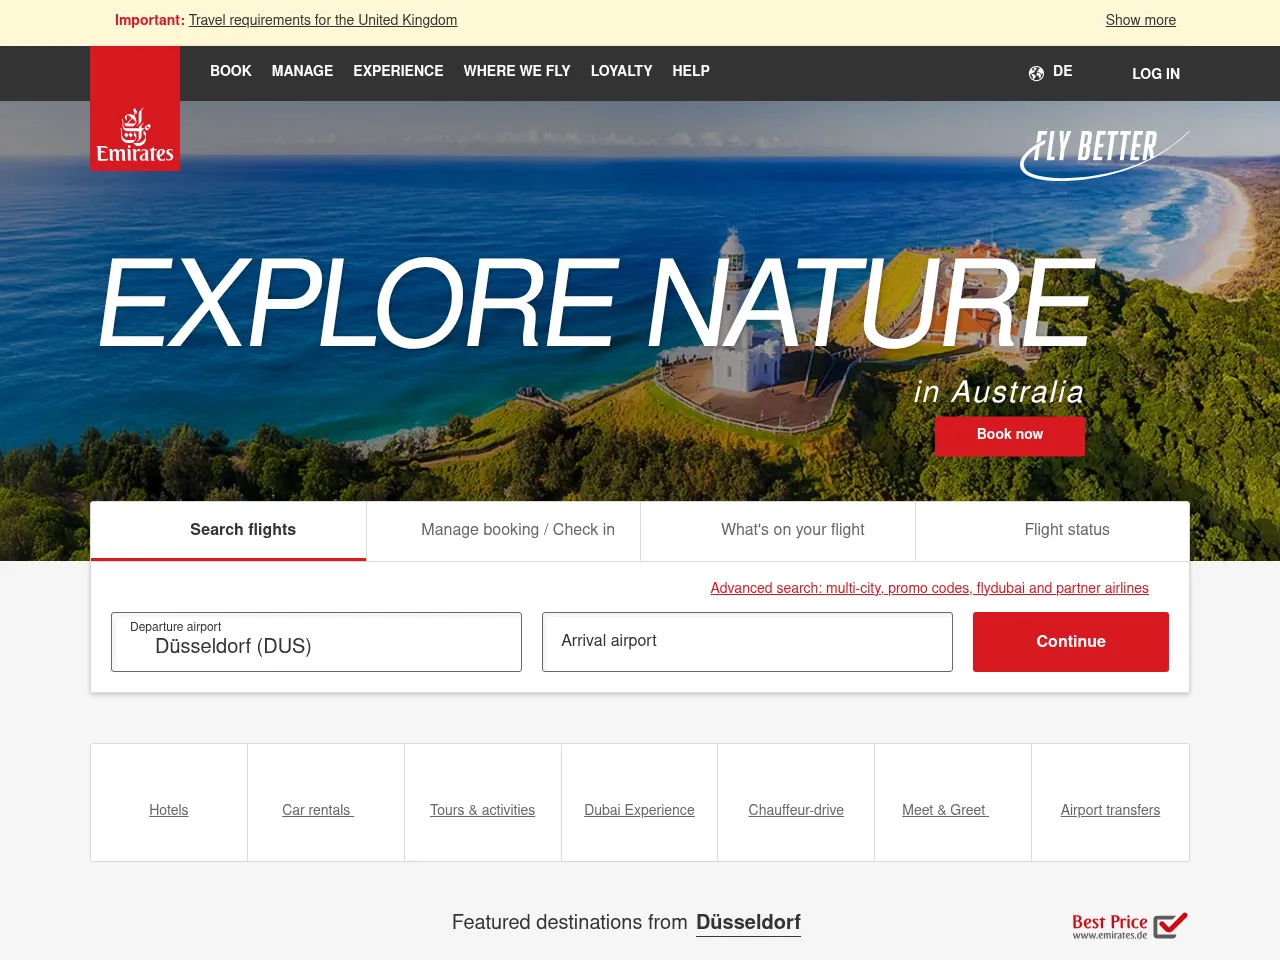Open the WHERE WE FLY menu
The image size is (1280, 960).
point(517,71)
